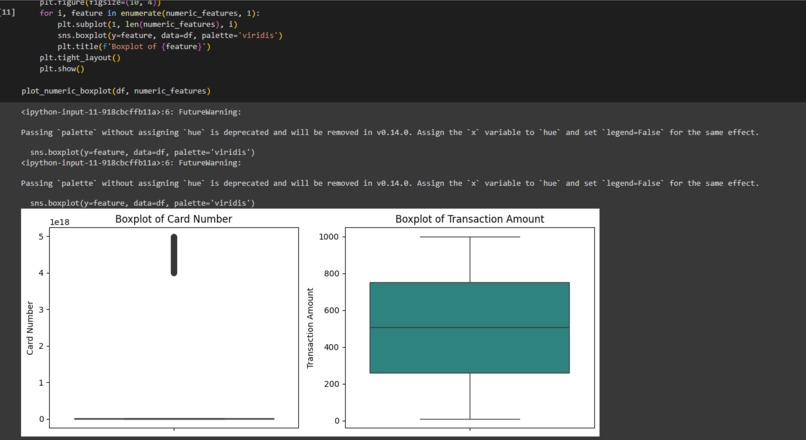Click the first FutureWarning header line
The image size is (806, 440).
(x=131, y=112)
